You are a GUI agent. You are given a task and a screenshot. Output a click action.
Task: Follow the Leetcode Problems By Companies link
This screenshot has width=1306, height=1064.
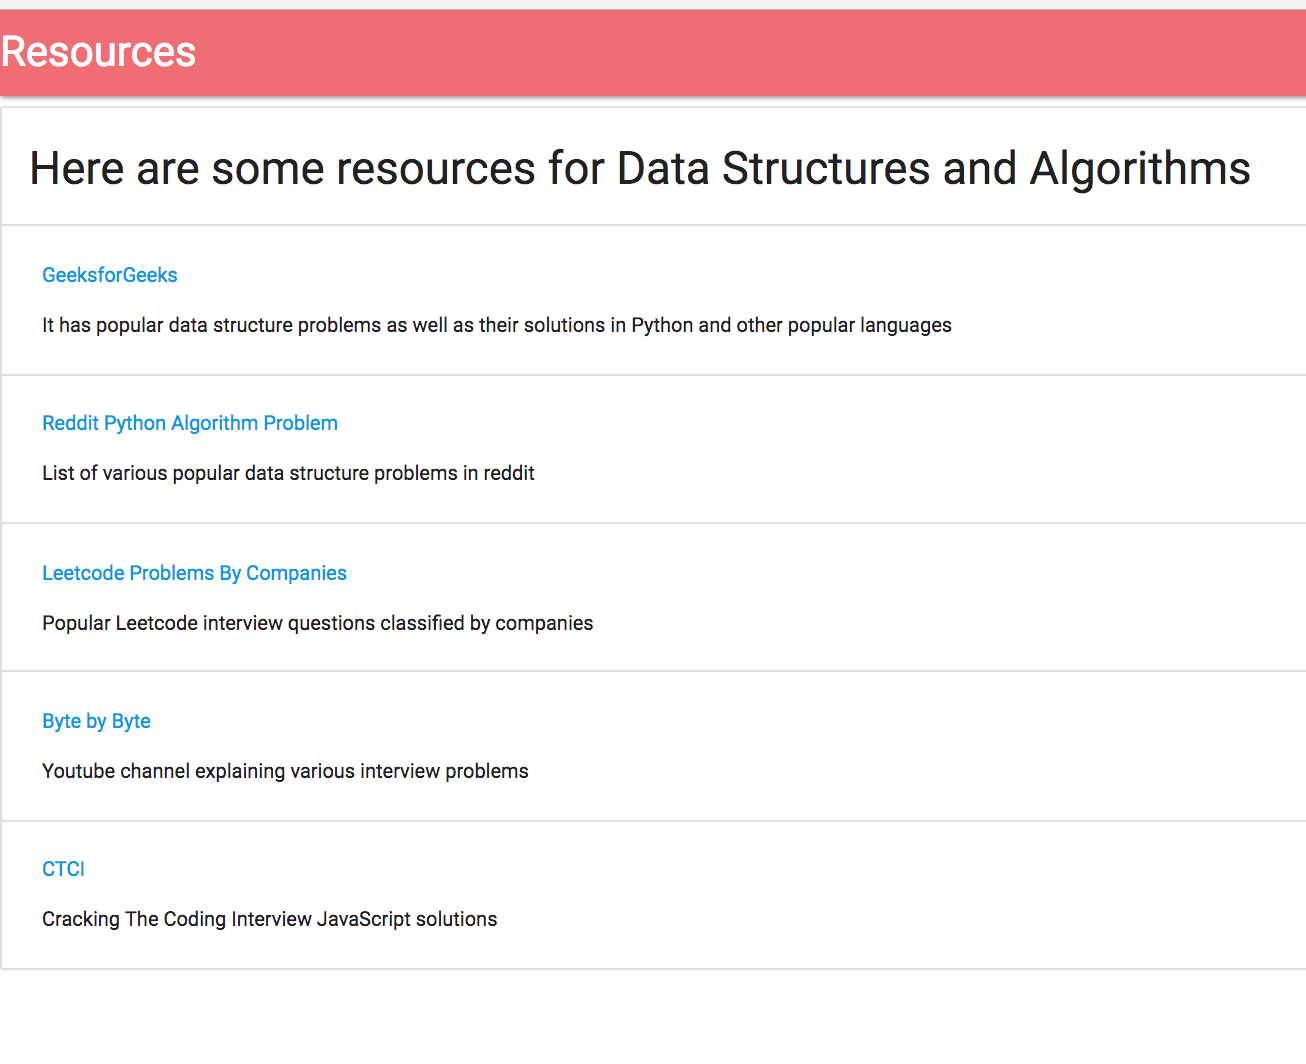click(x=194, y=573)
